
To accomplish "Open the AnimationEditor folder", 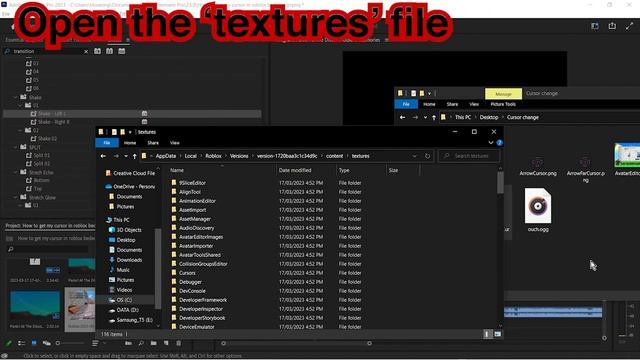I will pos(197,201).
